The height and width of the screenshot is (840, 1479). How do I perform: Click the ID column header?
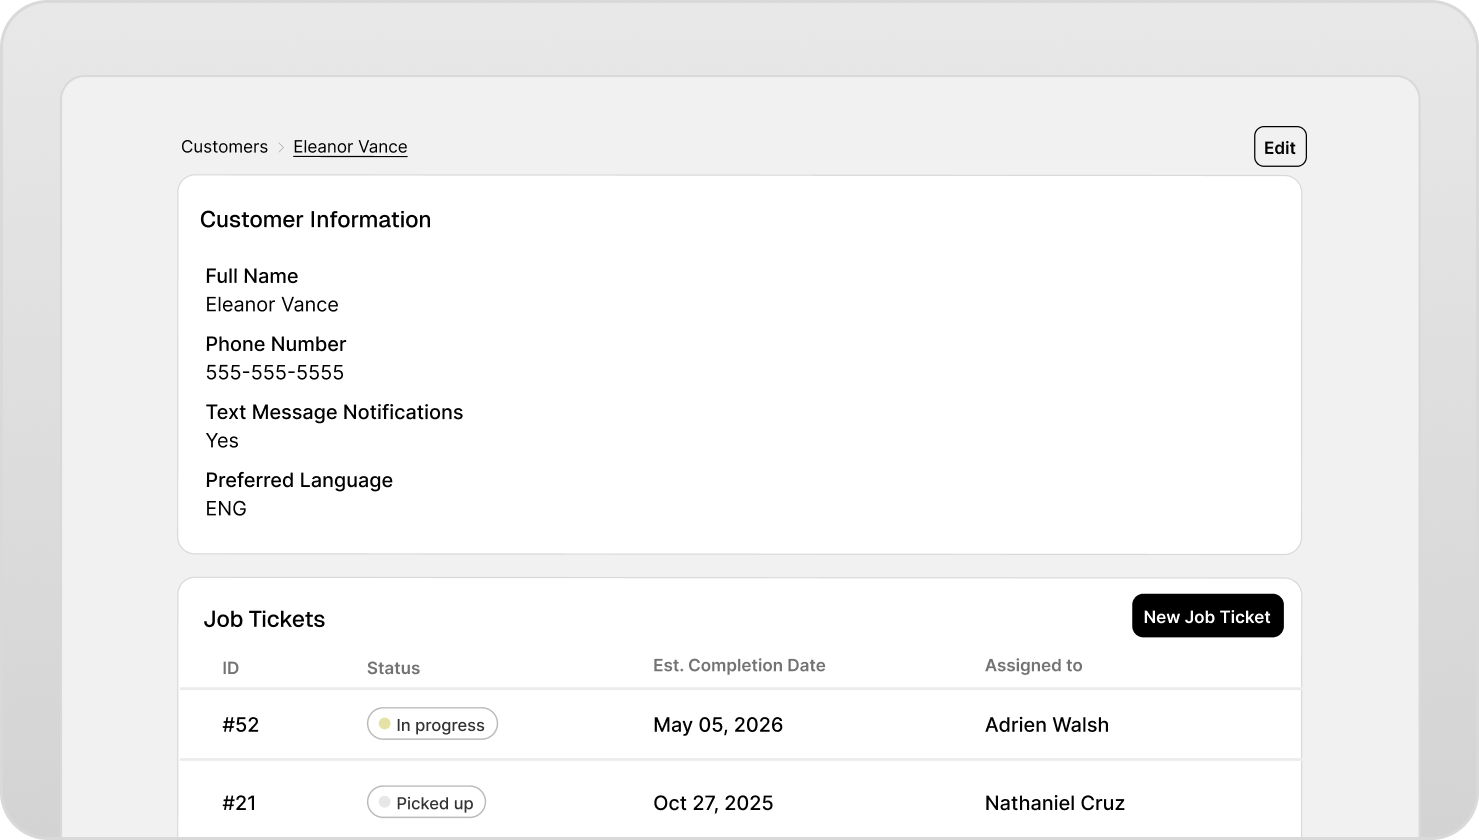[x=231, y=667]
